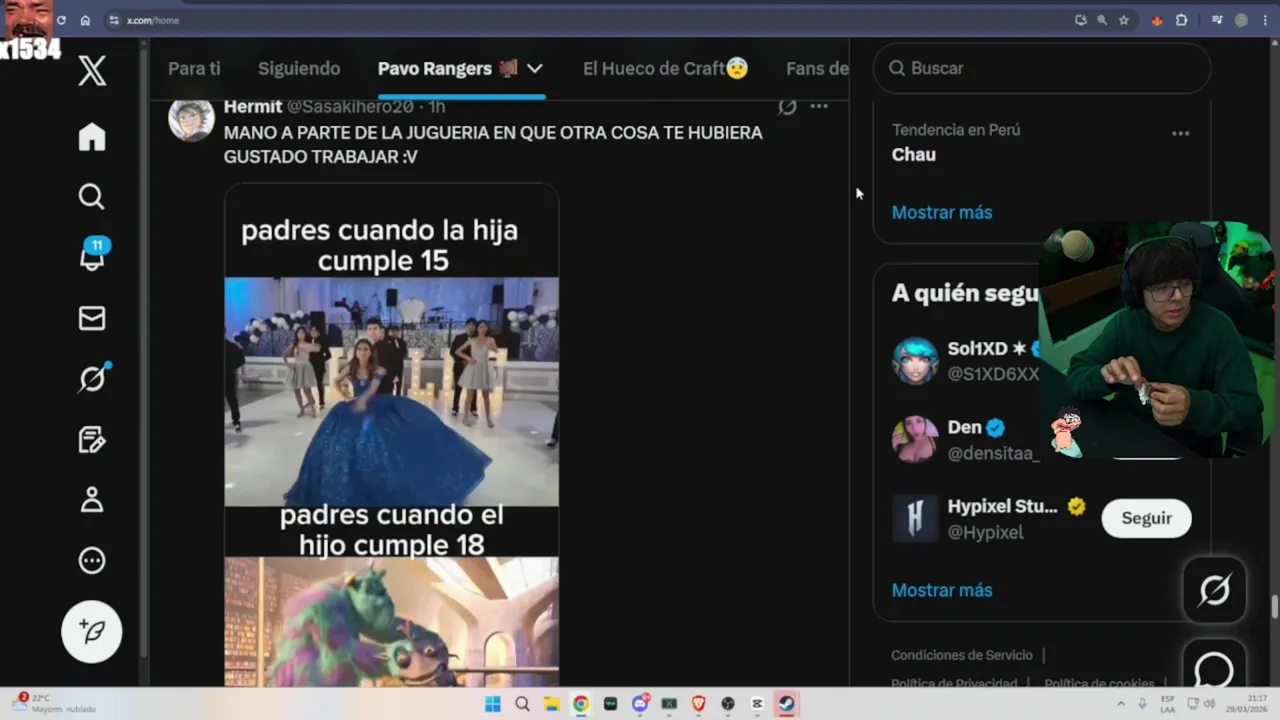
Task: Open Grok from the left sidebar
Action: click(x=92, y=379)
